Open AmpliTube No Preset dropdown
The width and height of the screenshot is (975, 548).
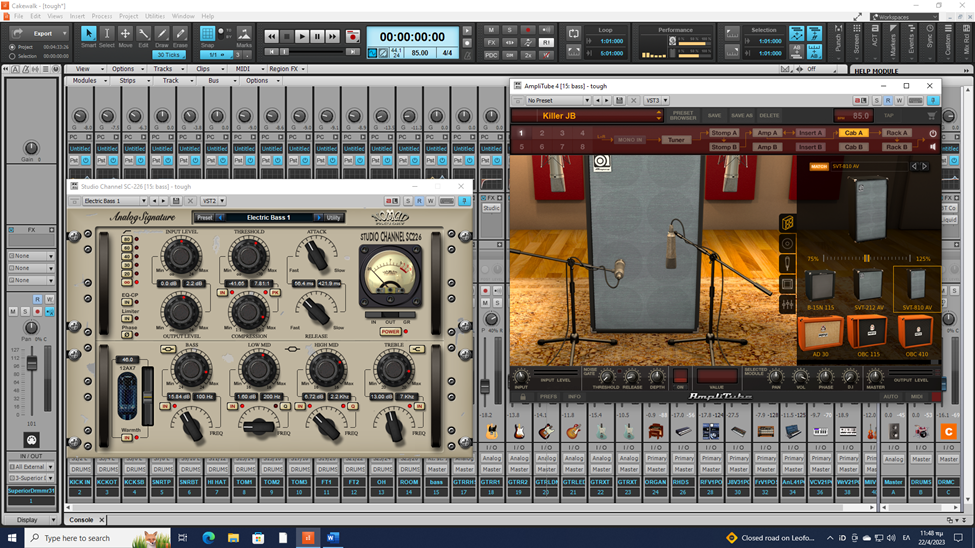click(557, 101)
